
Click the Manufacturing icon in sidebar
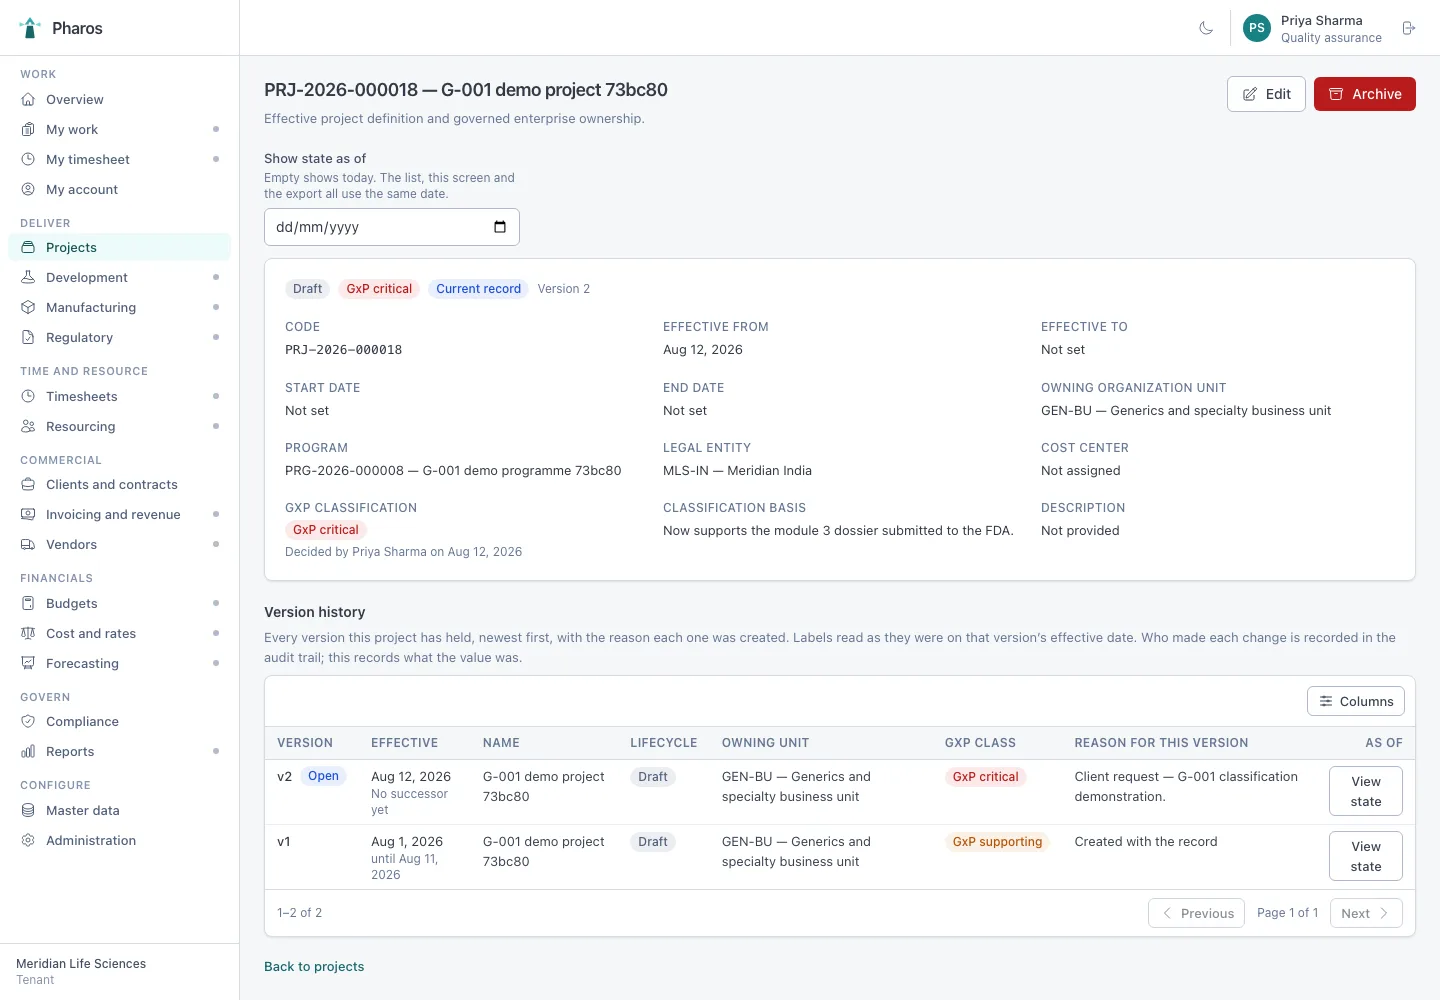(x=28, y=308)
